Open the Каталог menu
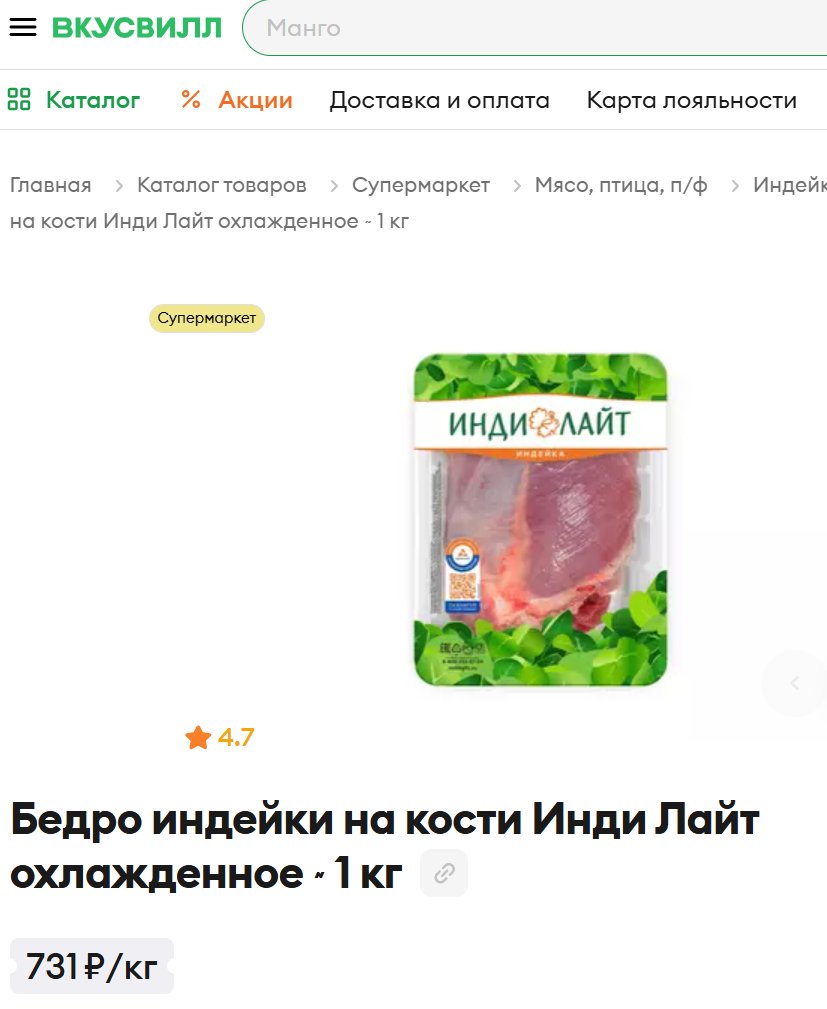 click(93, 100)
